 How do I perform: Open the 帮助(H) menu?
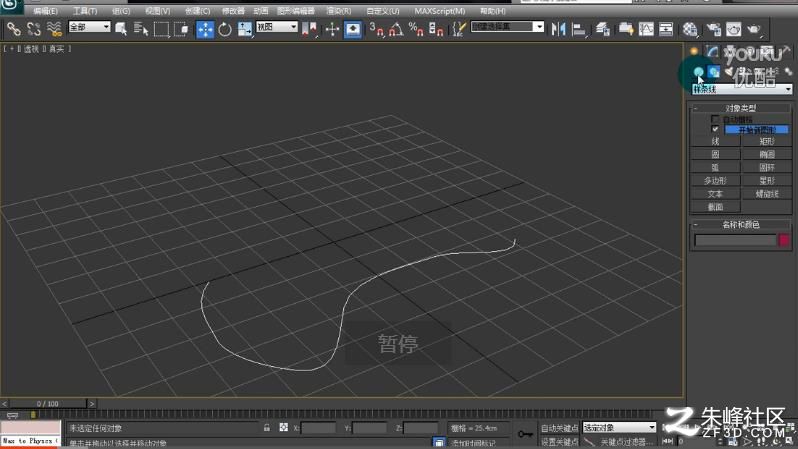point(493,11)
